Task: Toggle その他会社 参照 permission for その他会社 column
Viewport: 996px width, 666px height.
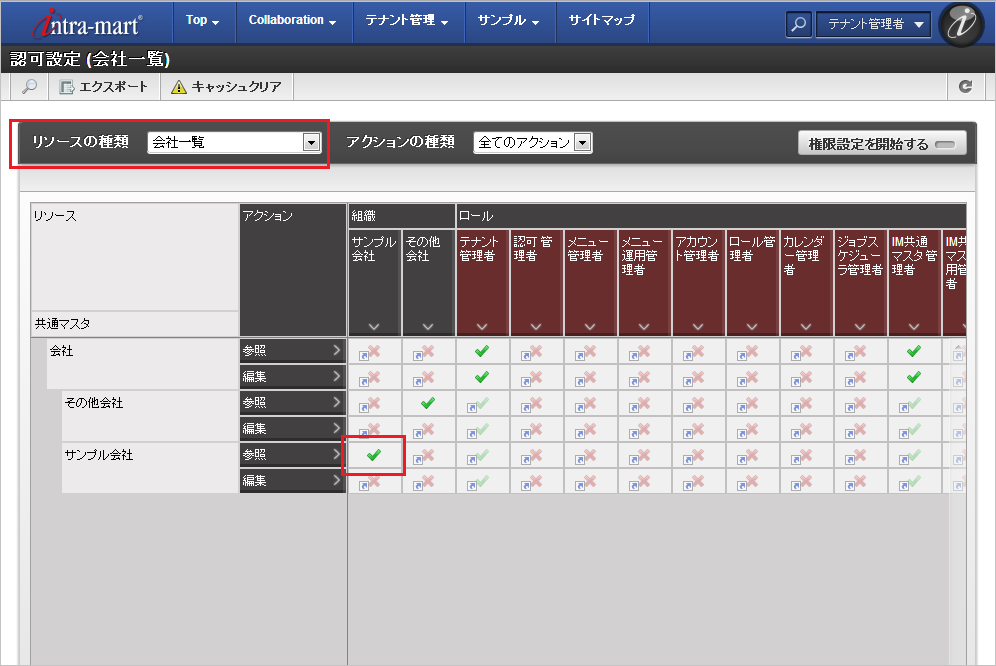Action: point(428,403)
